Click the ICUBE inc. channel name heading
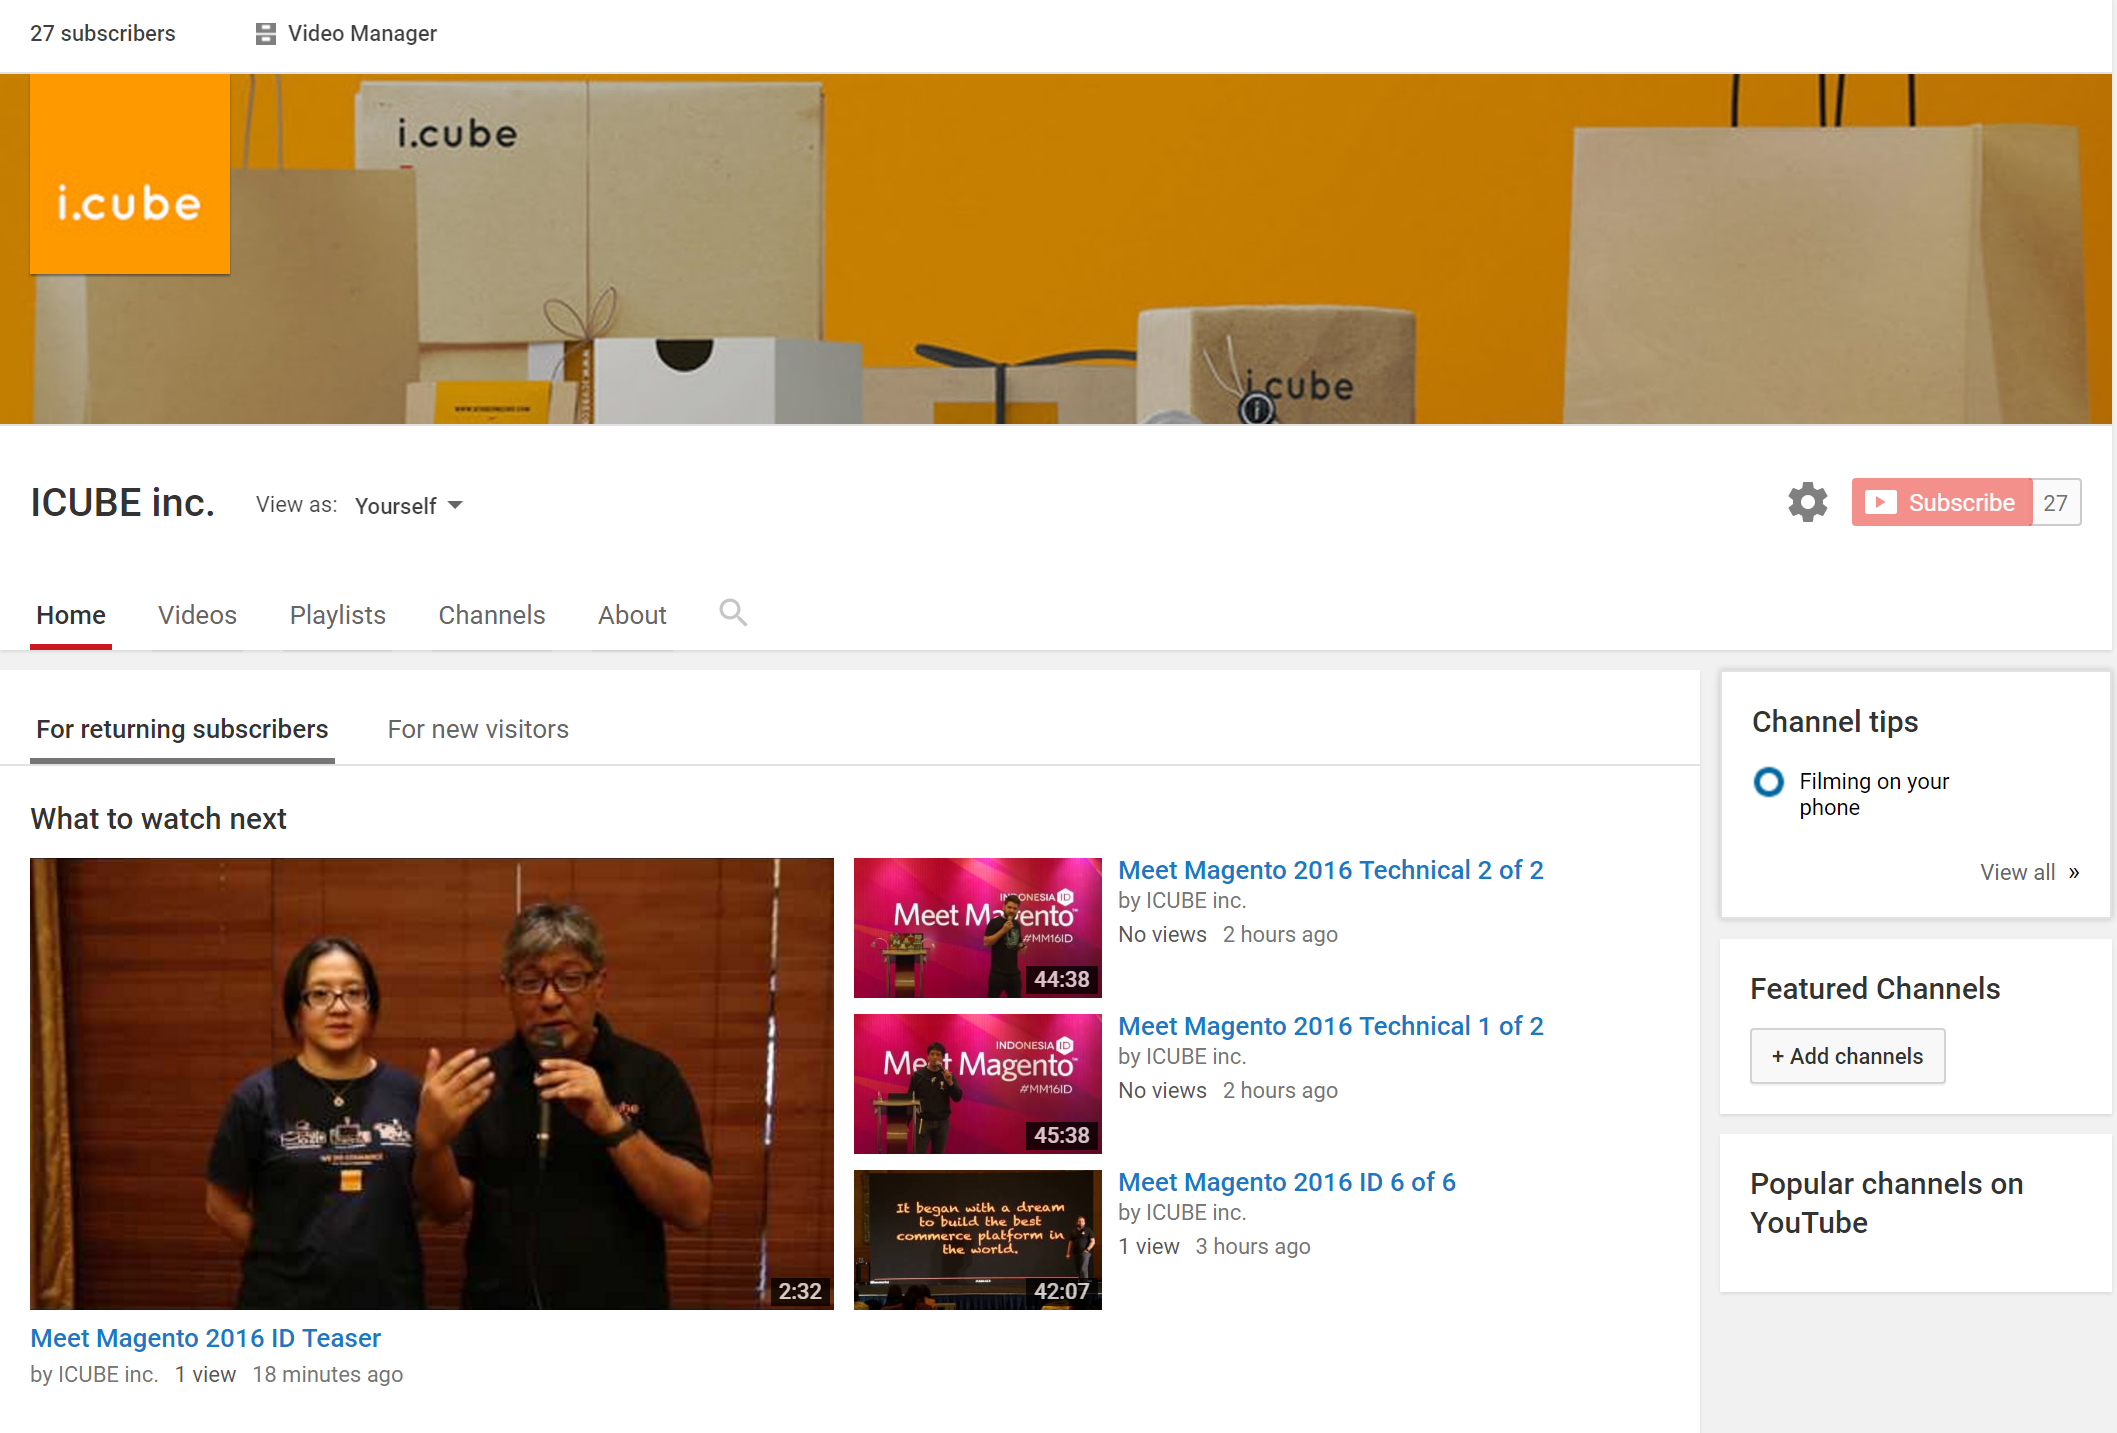 [x=123, y=503]
